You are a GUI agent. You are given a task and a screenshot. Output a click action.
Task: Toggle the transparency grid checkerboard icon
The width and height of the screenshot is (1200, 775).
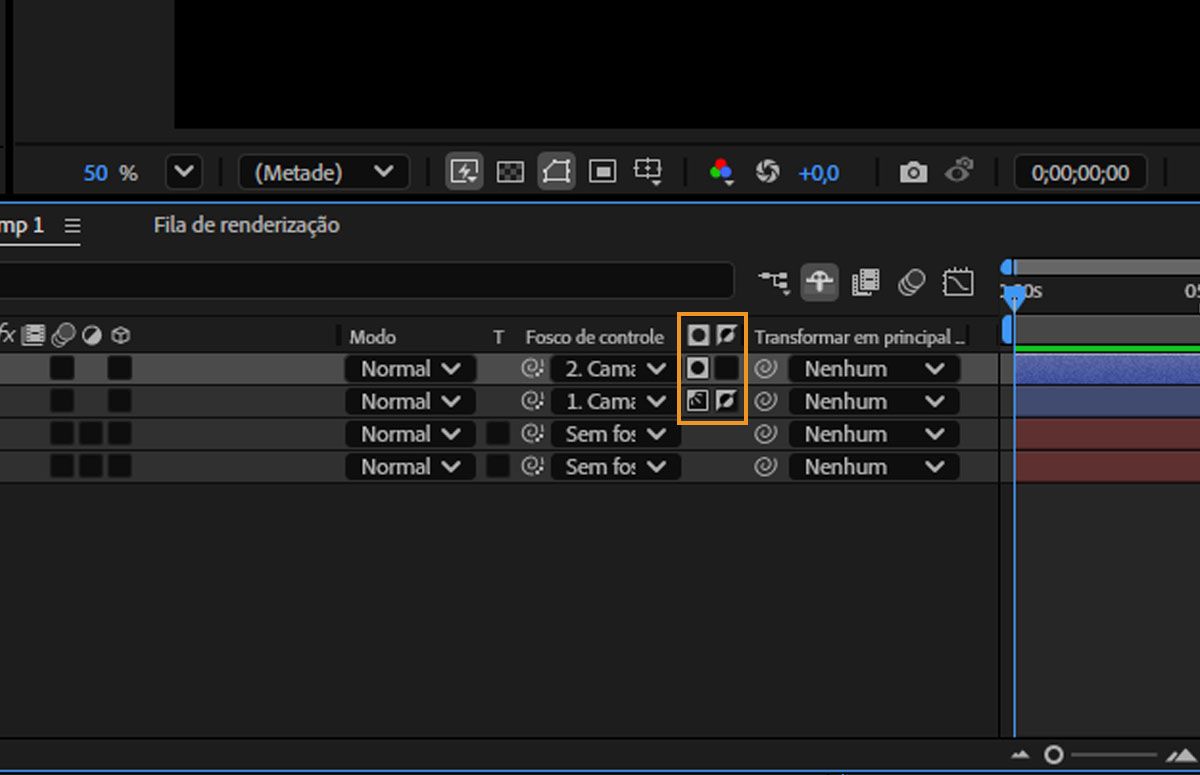tap(511, 172)
